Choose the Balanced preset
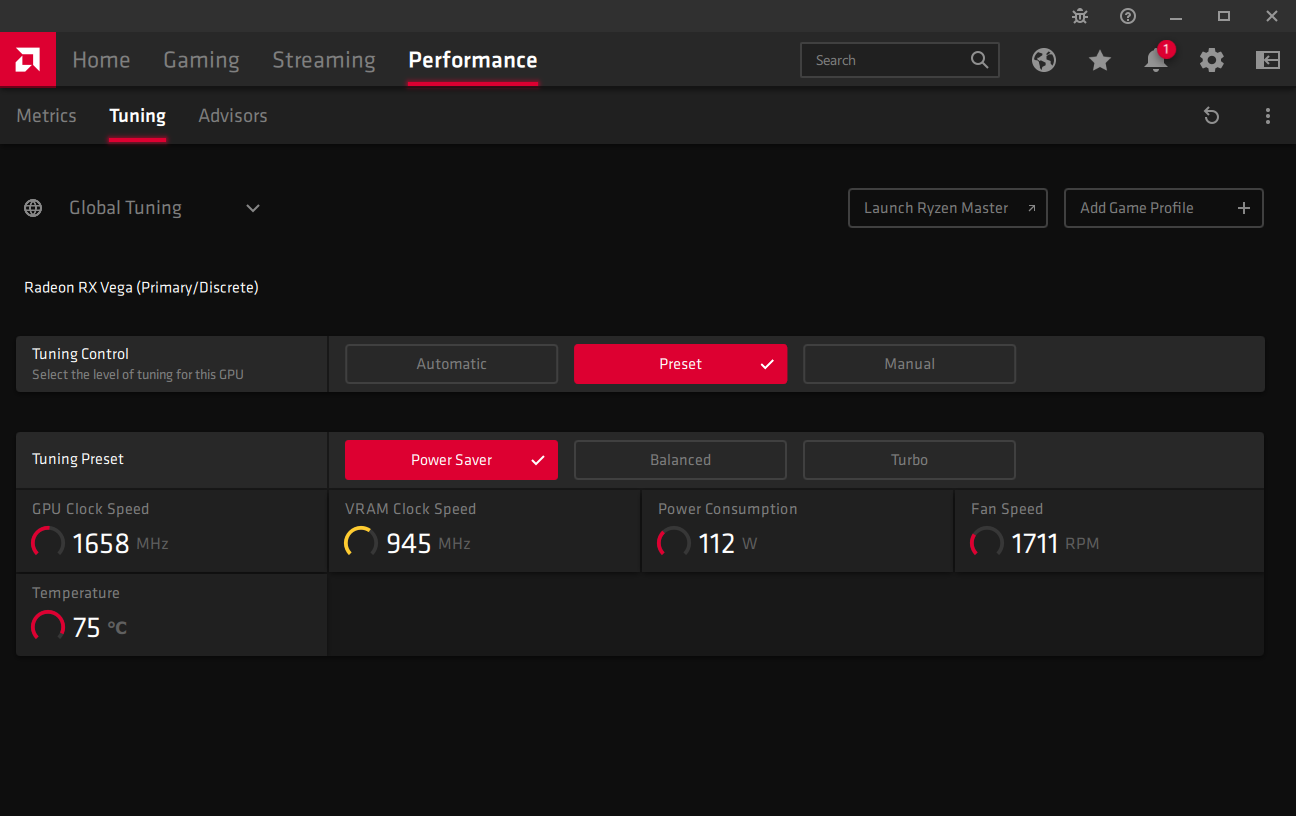 [x=680, y=460]
